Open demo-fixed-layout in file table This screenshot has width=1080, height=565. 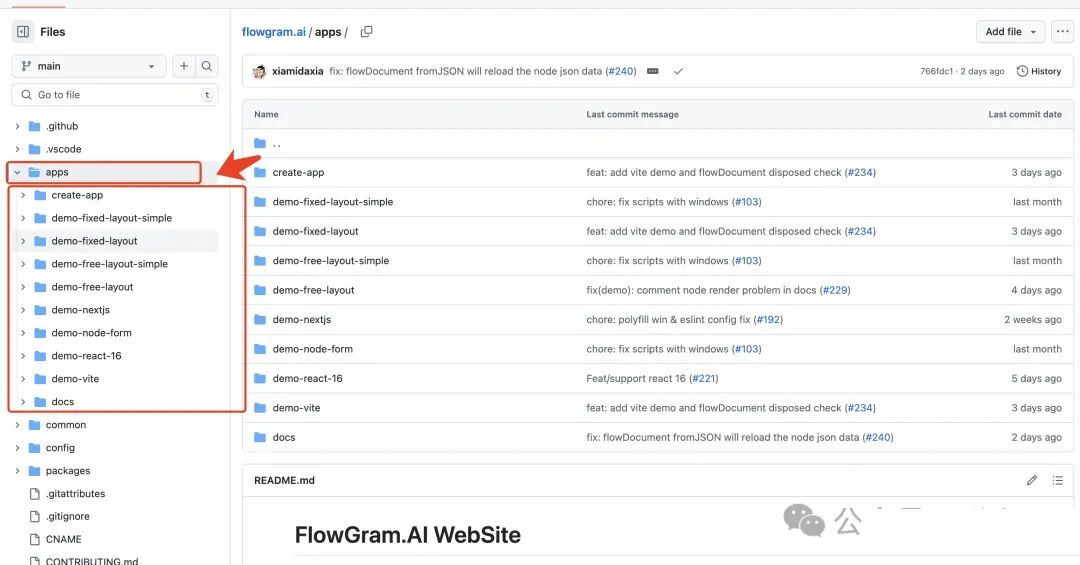(315, 232)
